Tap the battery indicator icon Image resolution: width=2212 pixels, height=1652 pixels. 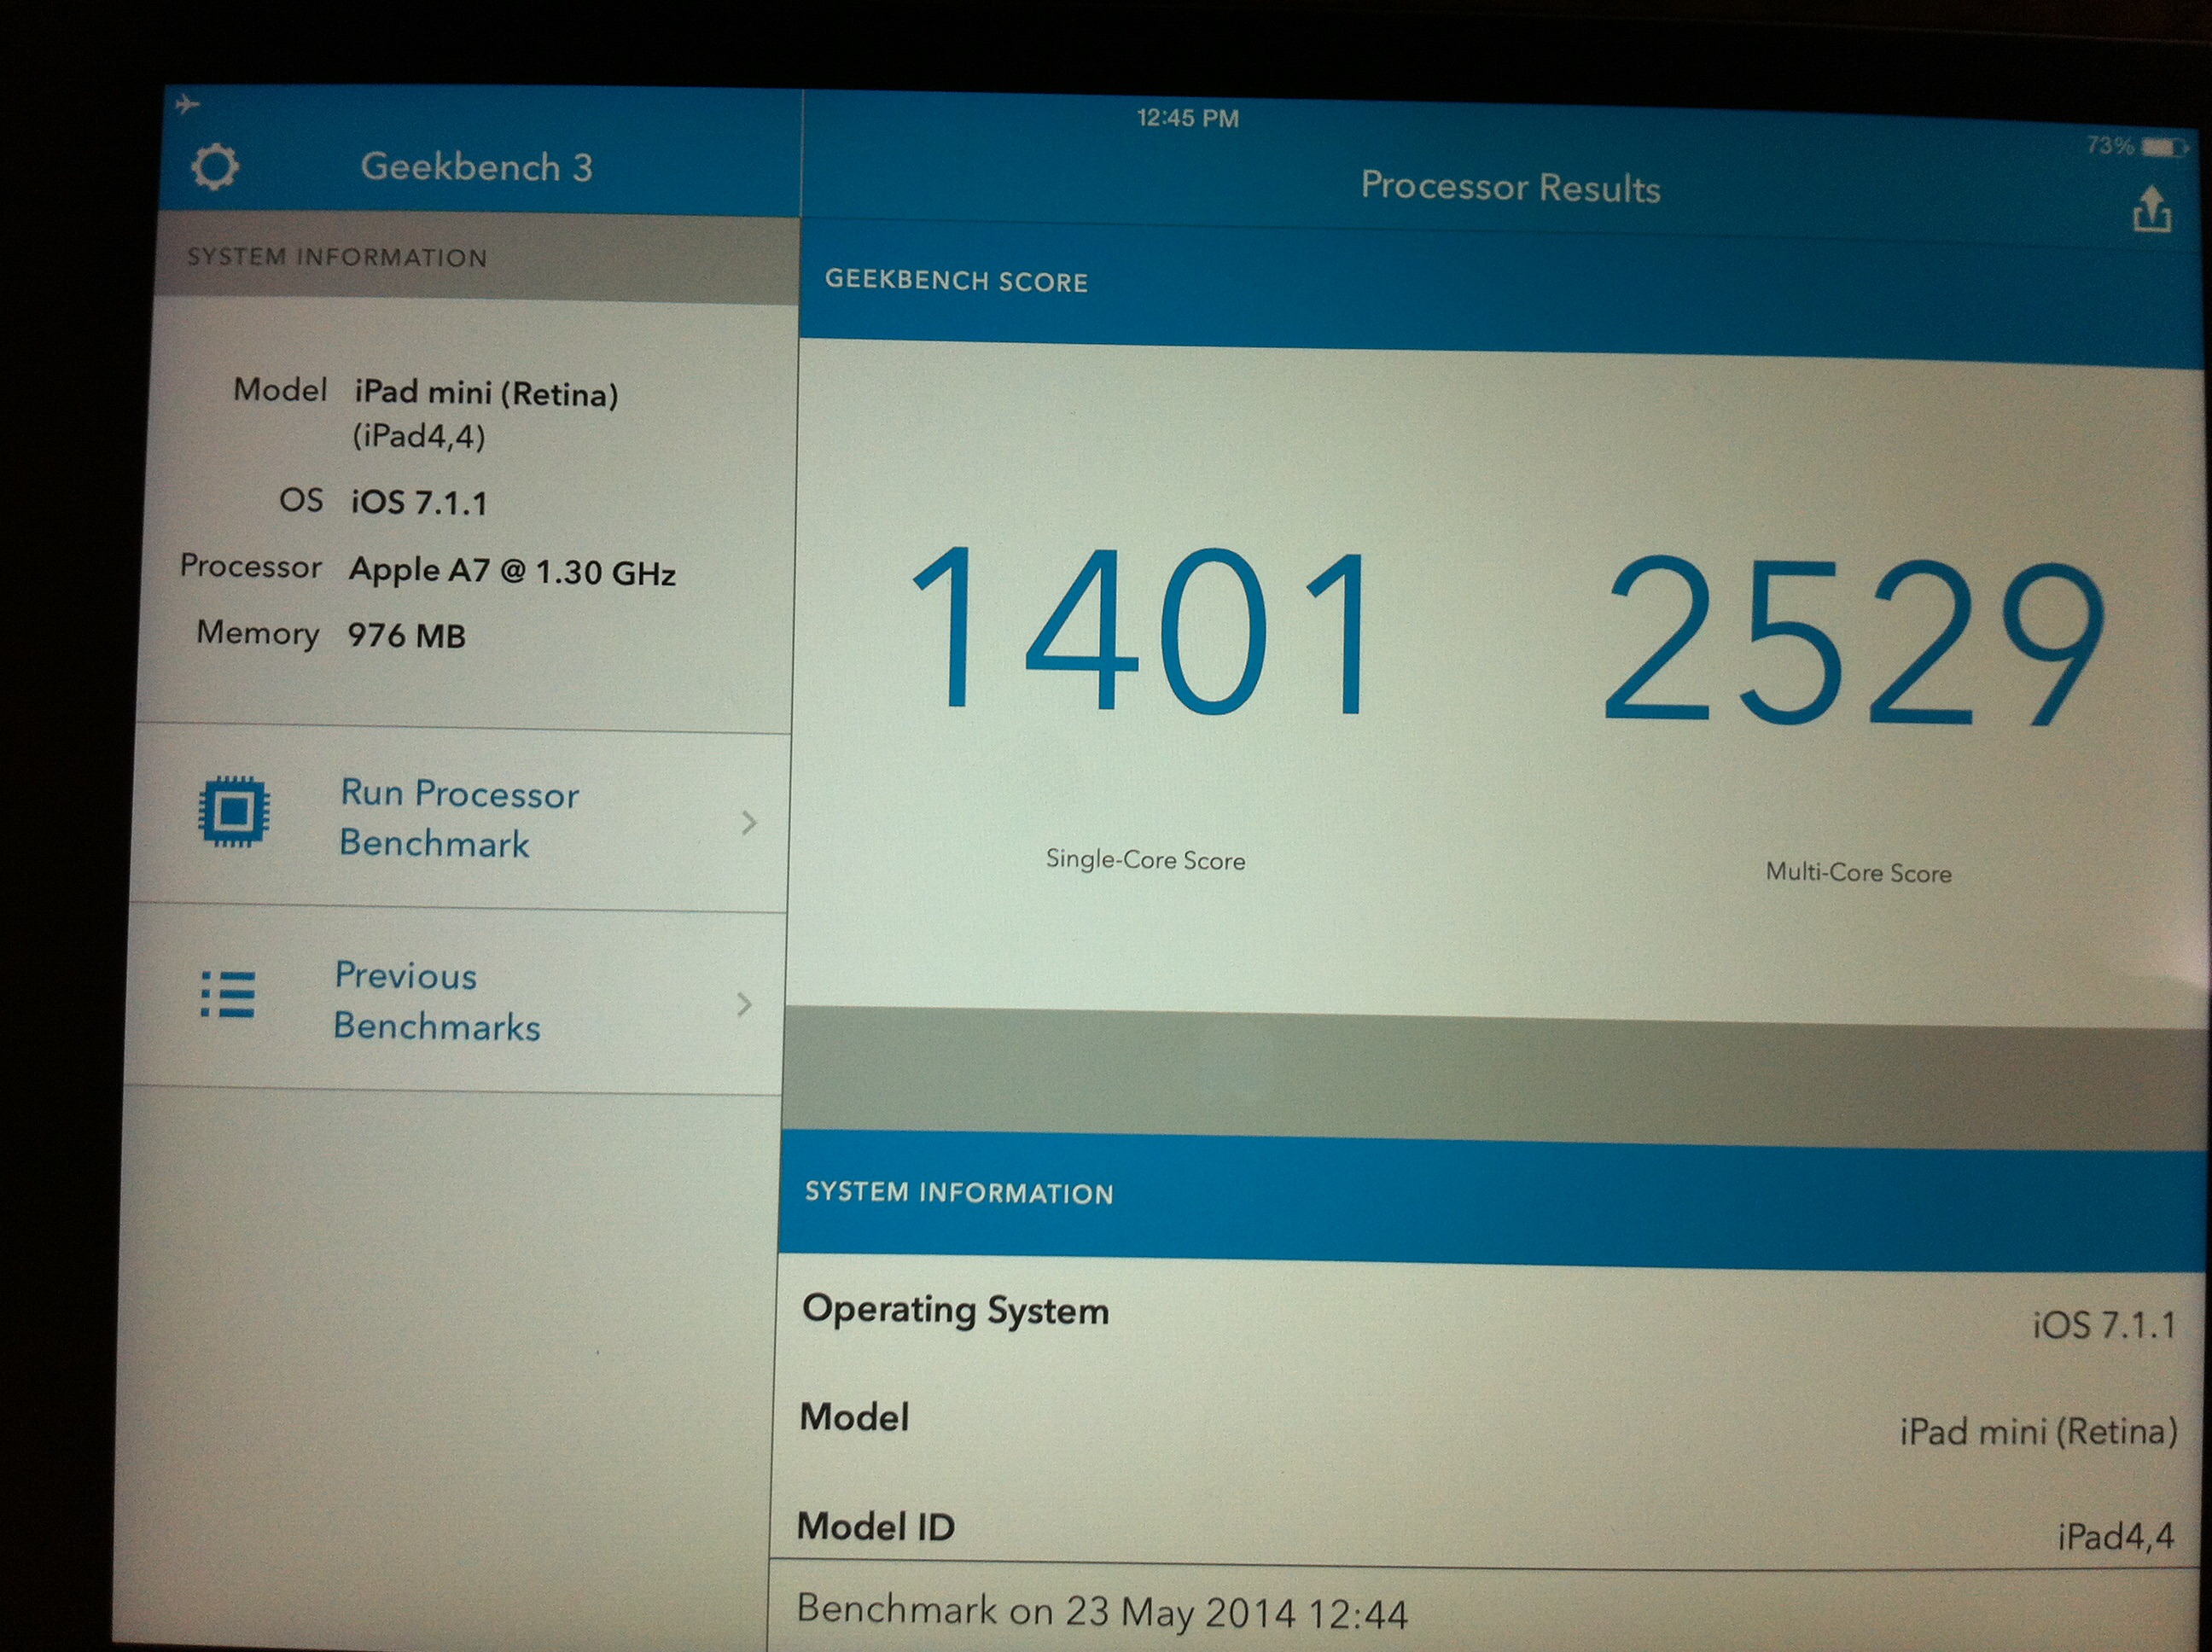[x=2165, y=148]
